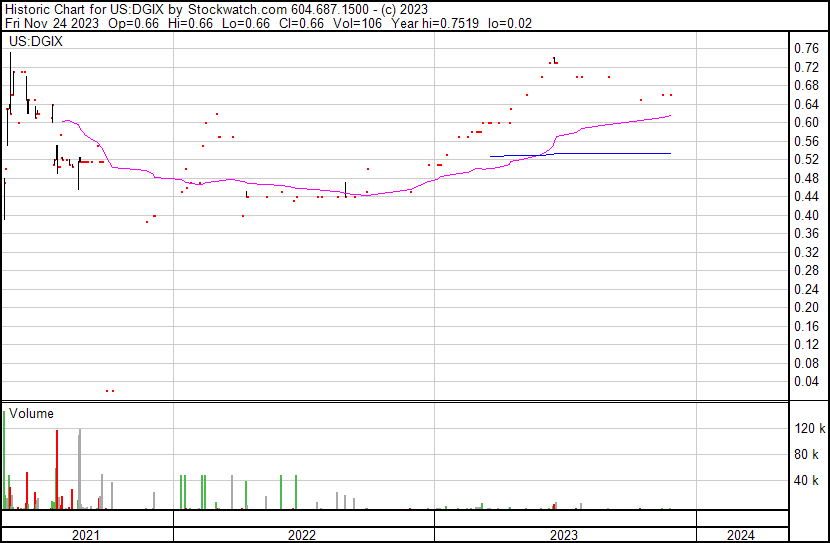Click the tall red volume bar in 2021
The image size is (830, 543).
(x=57, y=470)
